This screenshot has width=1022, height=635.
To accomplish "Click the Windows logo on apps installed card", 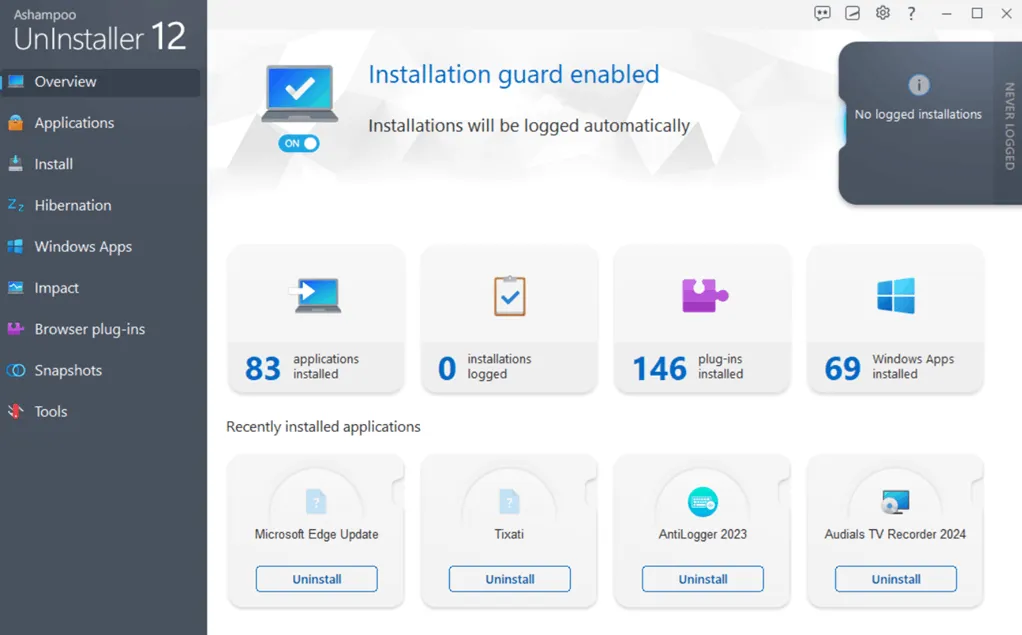I will pos(895,295).
